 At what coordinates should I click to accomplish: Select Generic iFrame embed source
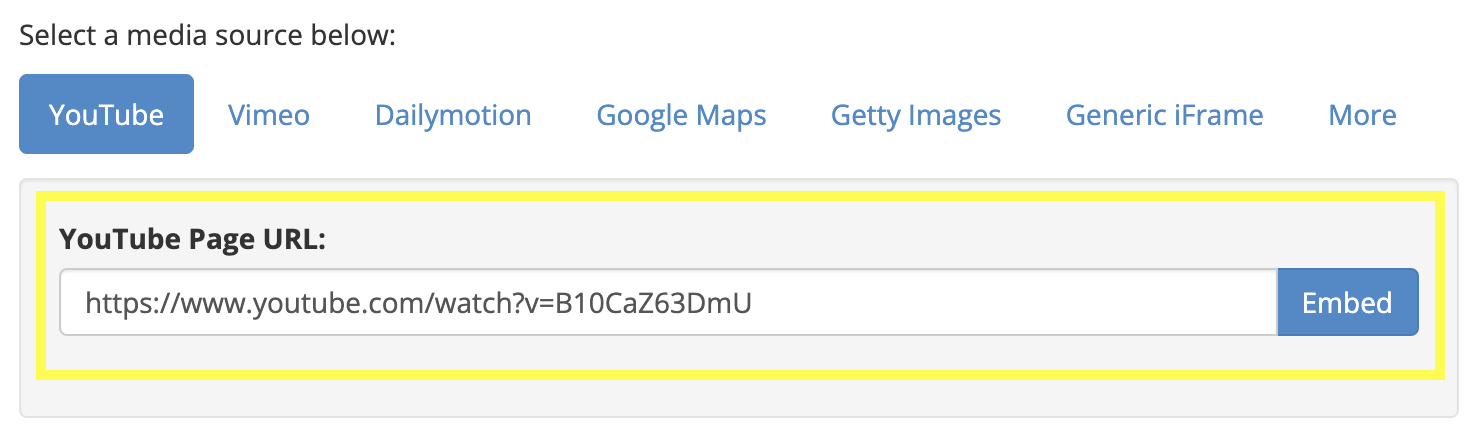pos(1164,115)
